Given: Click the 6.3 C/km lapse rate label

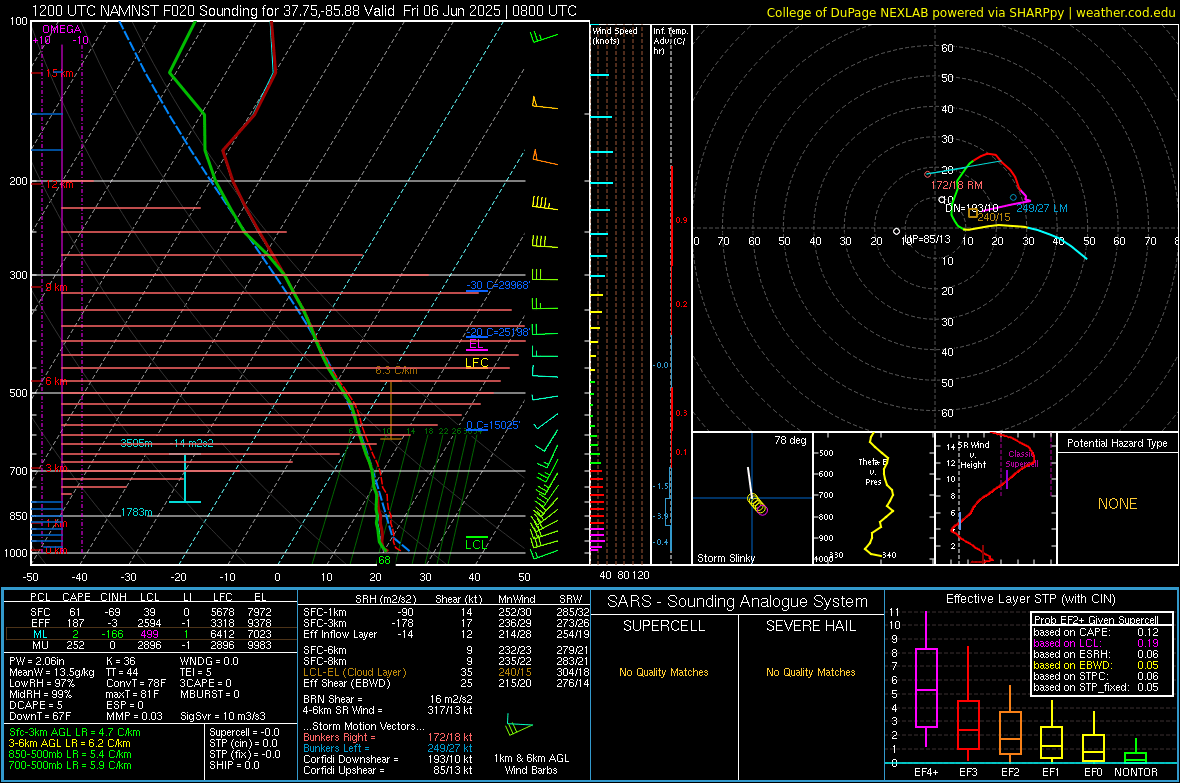Looking at the screenshot, I should pos(396,370).
